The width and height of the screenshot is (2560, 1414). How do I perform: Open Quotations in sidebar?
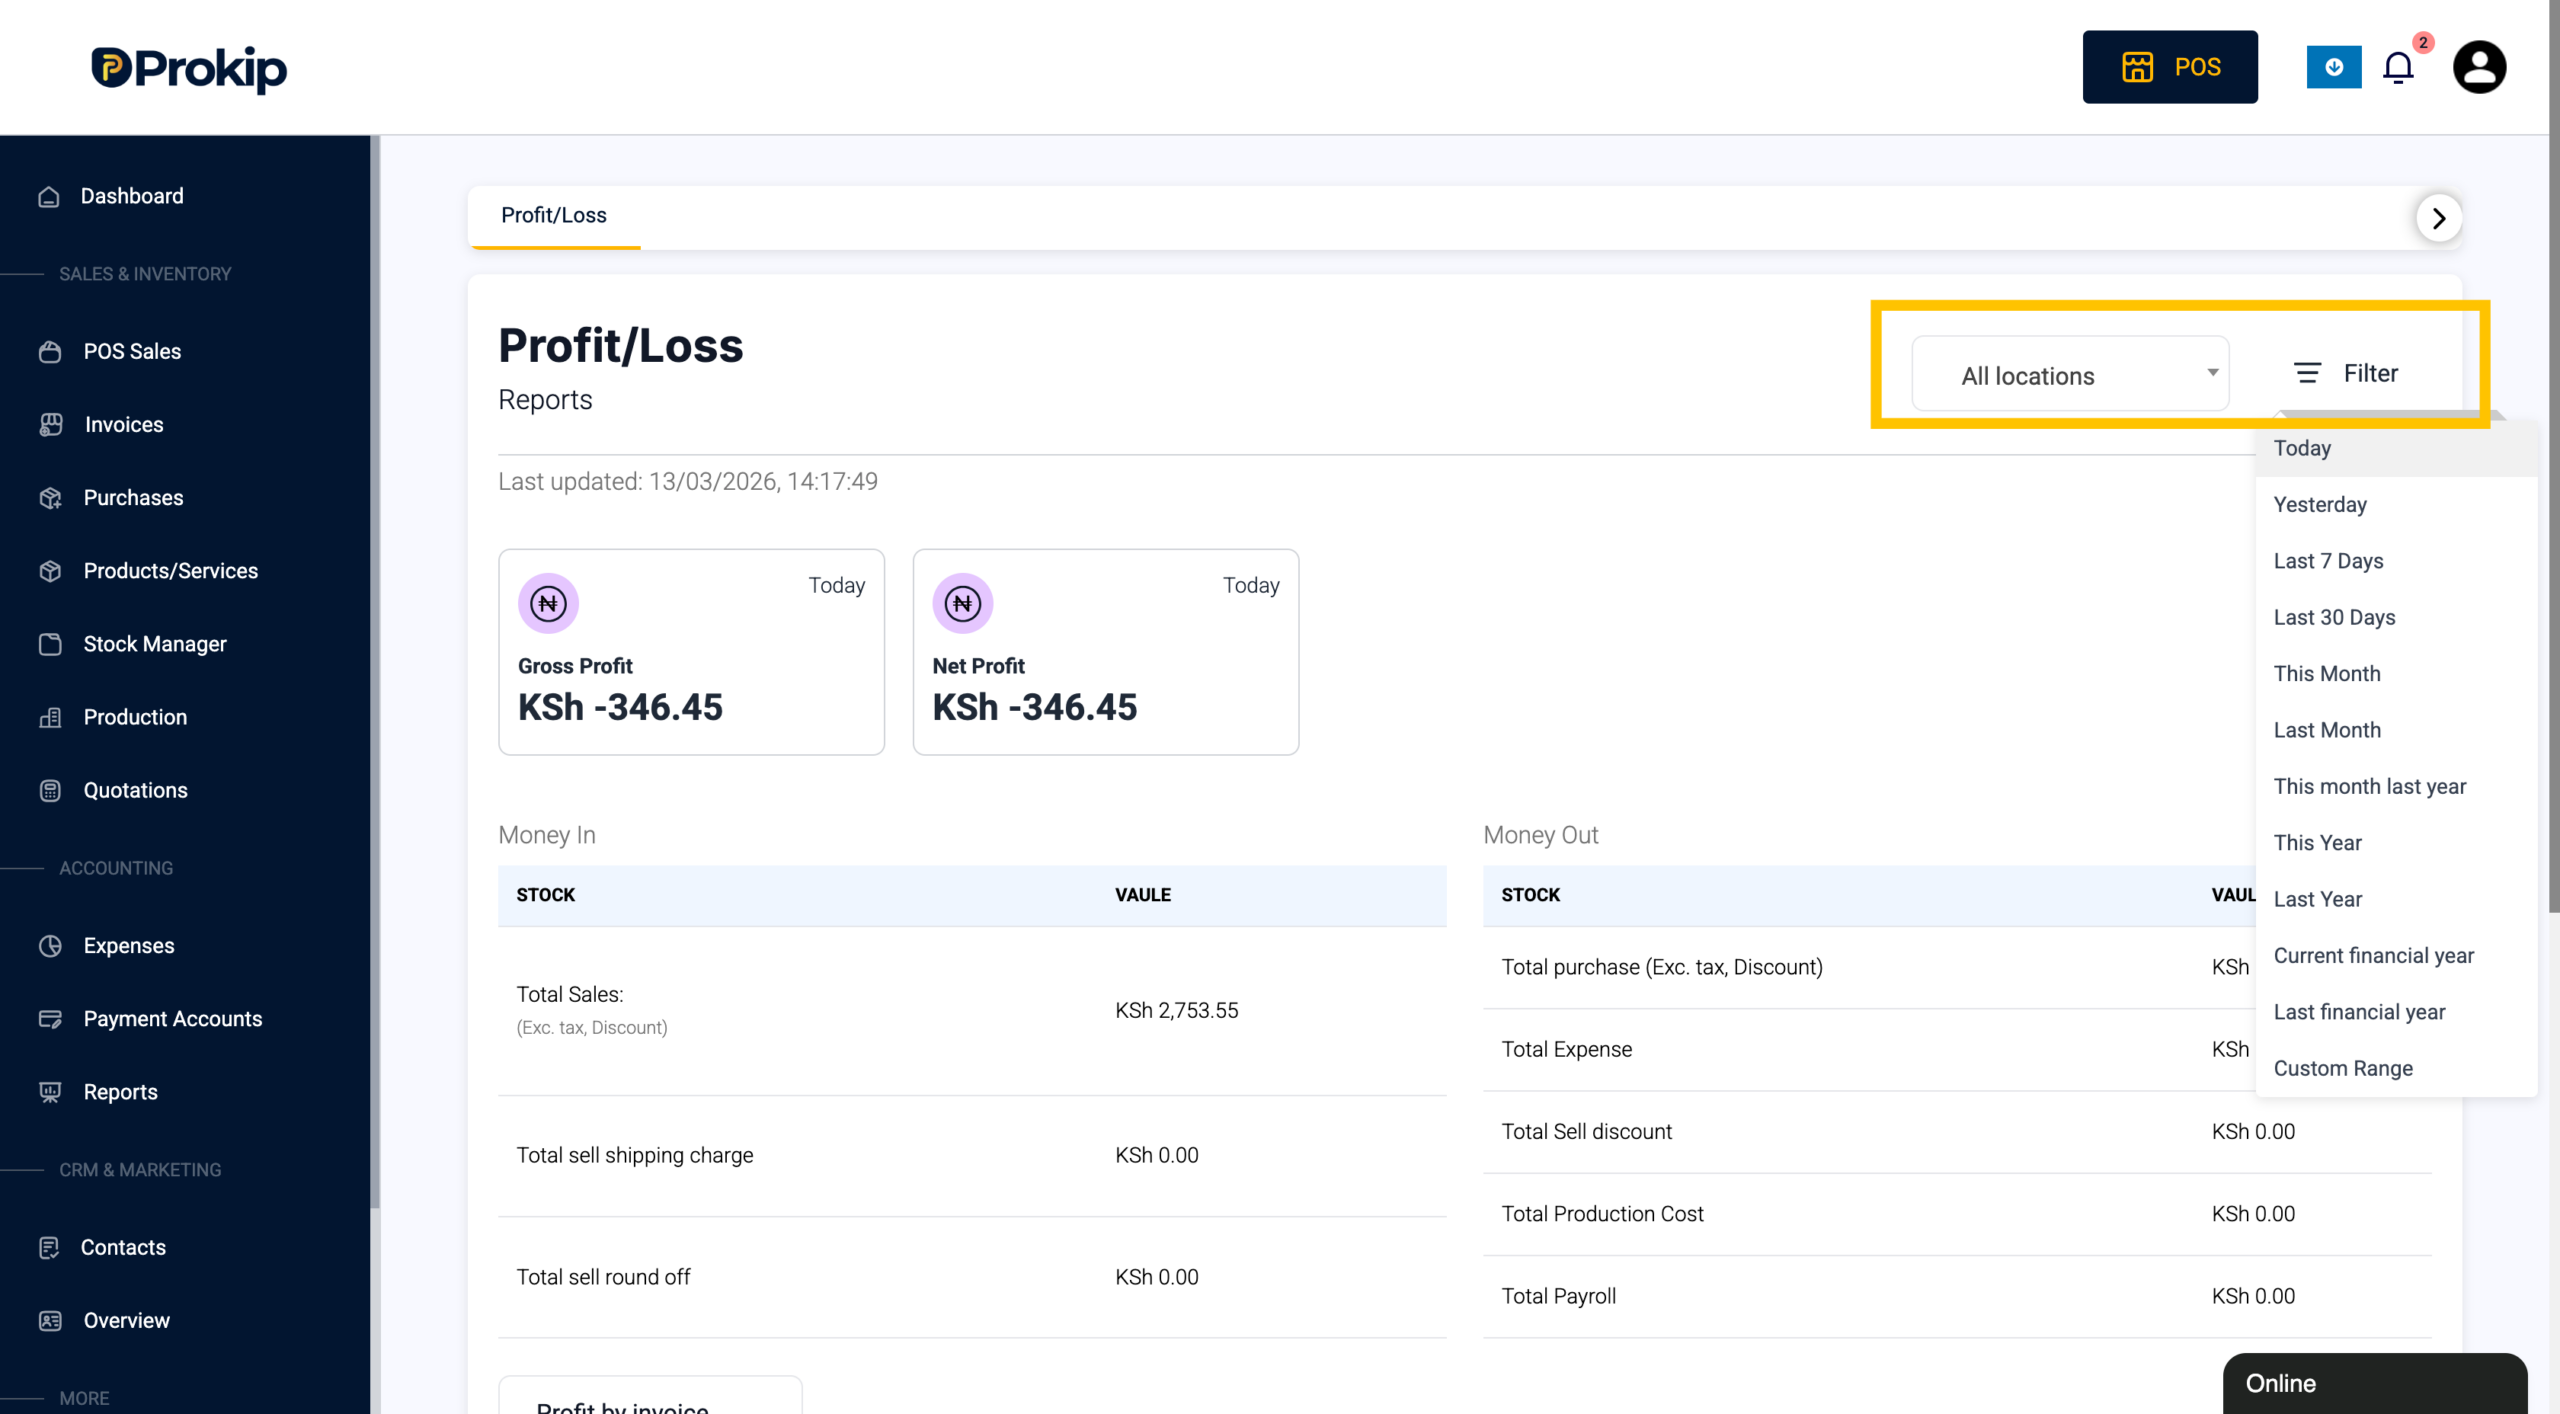[x=135, y=791]
